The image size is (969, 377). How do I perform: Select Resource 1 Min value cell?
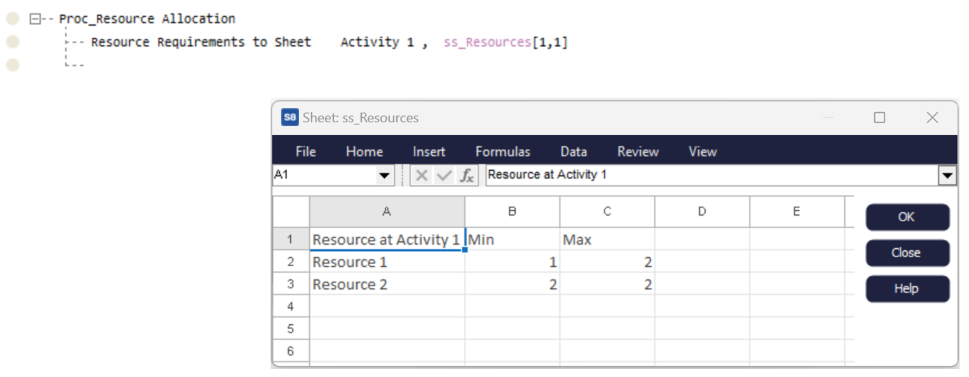coord(512,262)
